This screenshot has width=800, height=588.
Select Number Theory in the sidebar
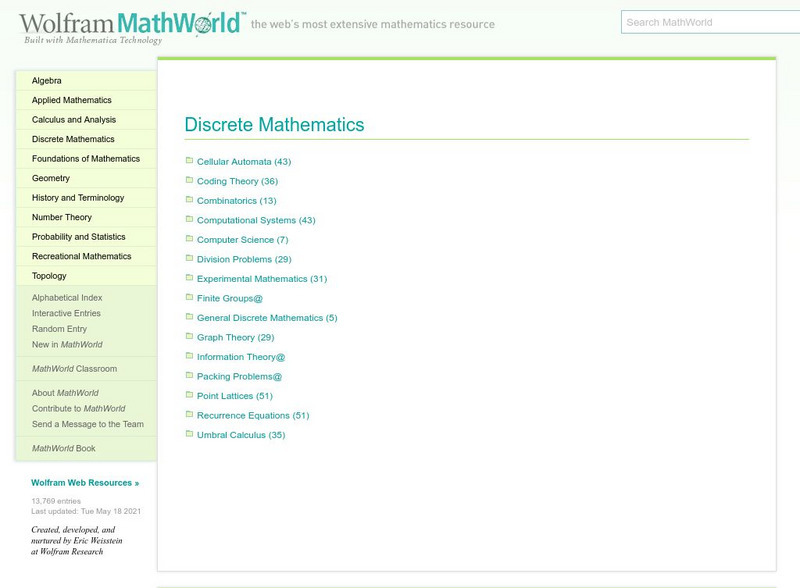(86, 217)
